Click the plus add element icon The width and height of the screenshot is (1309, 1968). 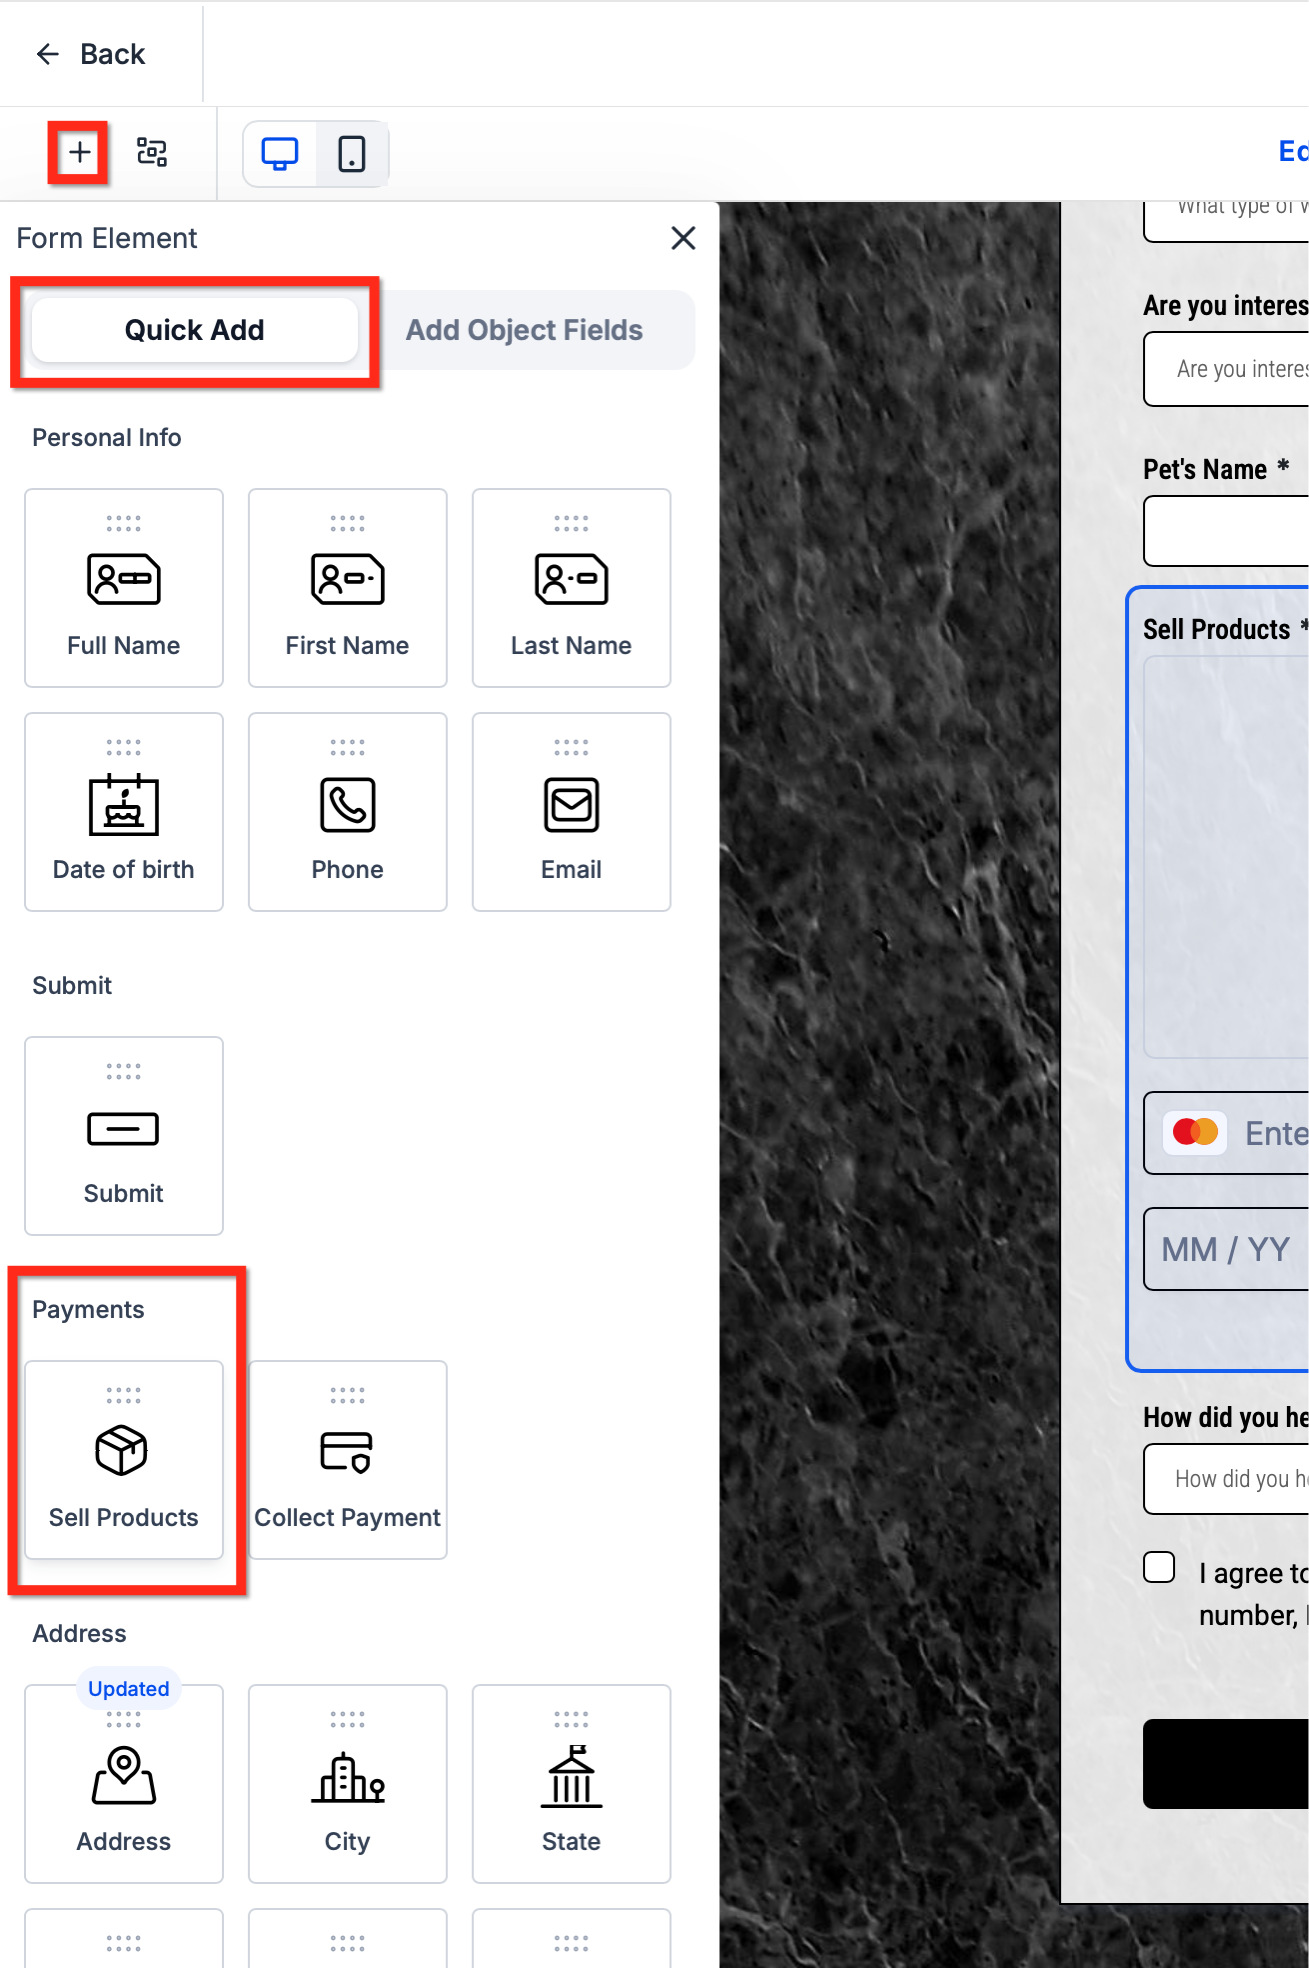pos(79,153)
